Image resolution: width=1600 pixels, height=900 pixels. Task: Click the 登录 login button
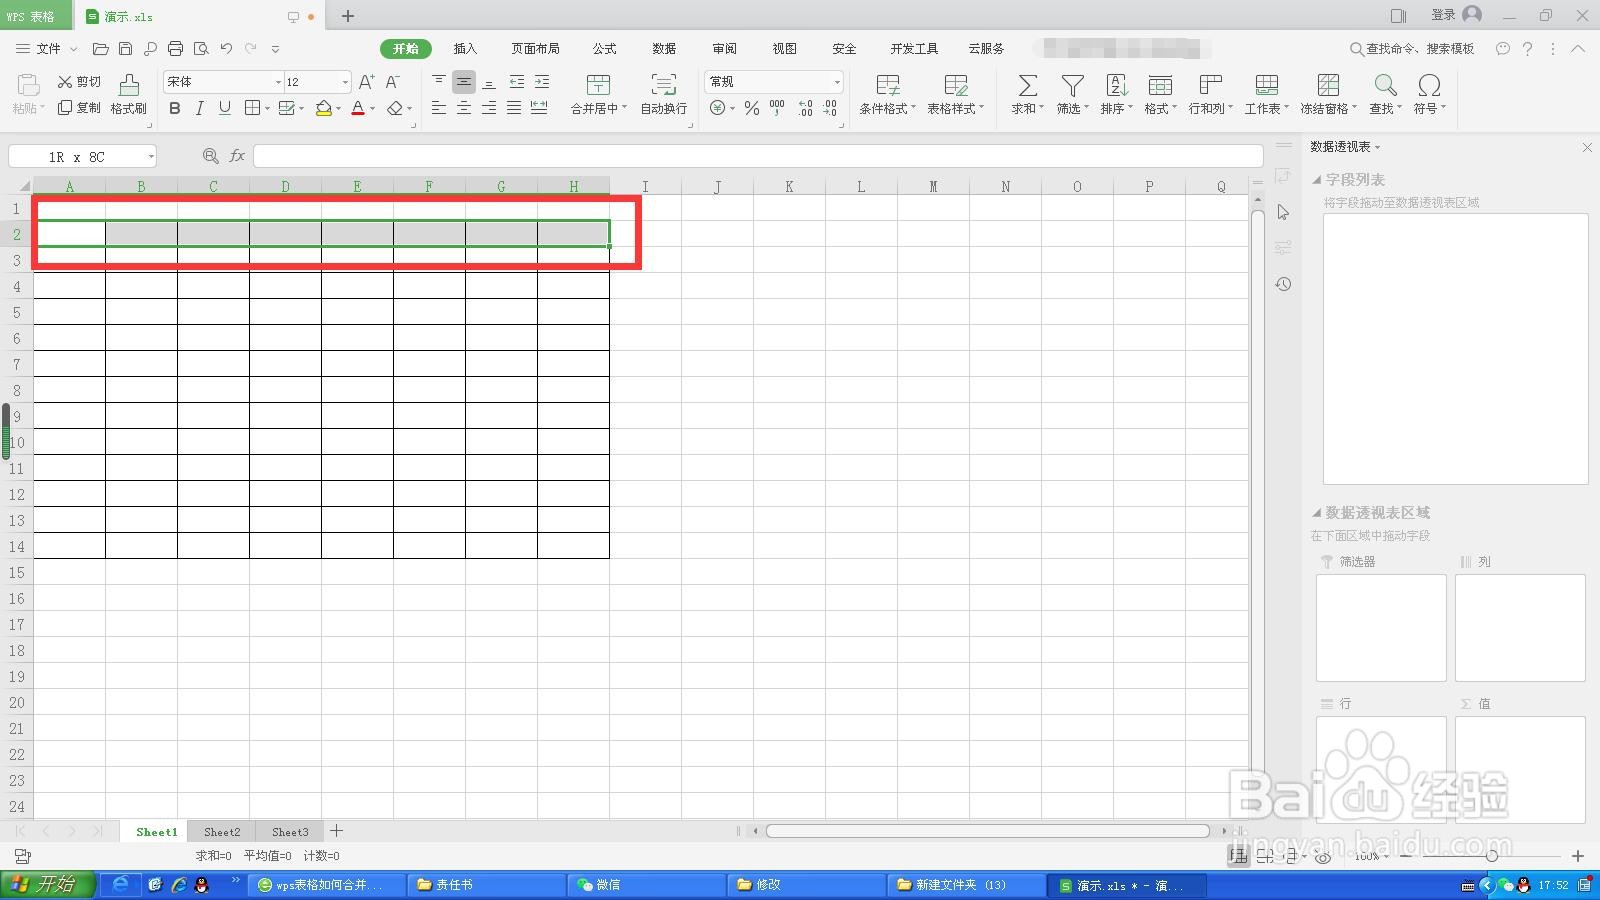tap(1456, 15)
